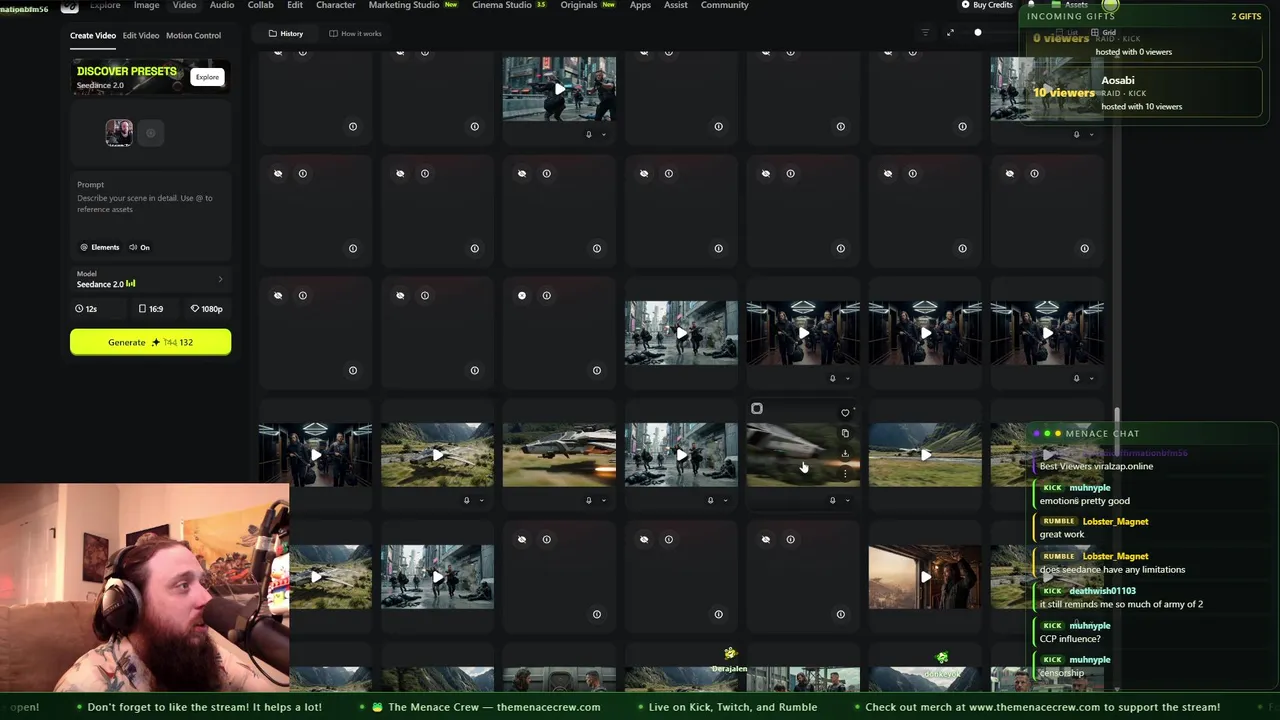Image resolution: width=1280 pixels, height=720 pixels.
Task: Click the Buy Credits button
Action: [x=987, y=5]
